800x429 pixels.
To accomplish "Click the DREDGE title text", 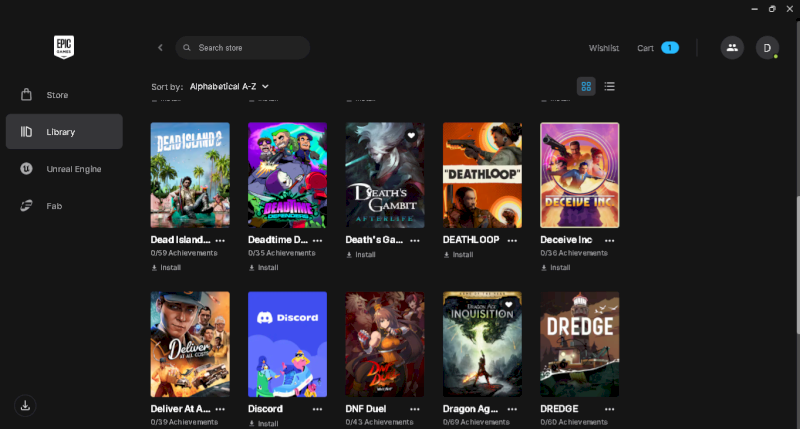I will pos(559,409).
